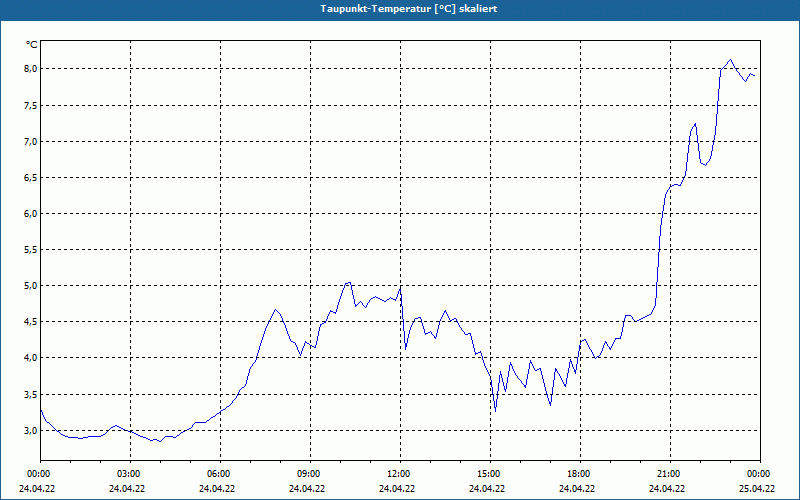
Task: Select the 7,0 y-axis label
Action: [x=31, y=141]
